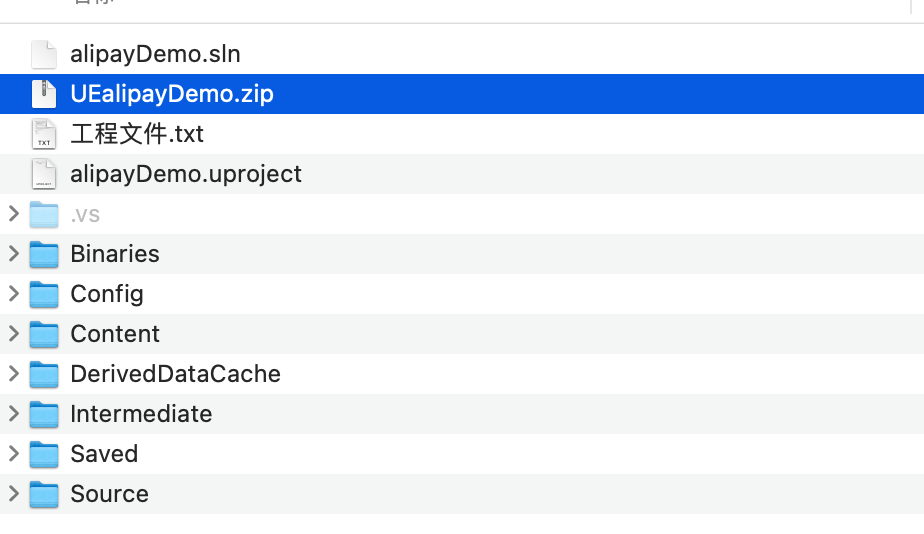Select the alipayDemo.uproject file name

[186, 174]
